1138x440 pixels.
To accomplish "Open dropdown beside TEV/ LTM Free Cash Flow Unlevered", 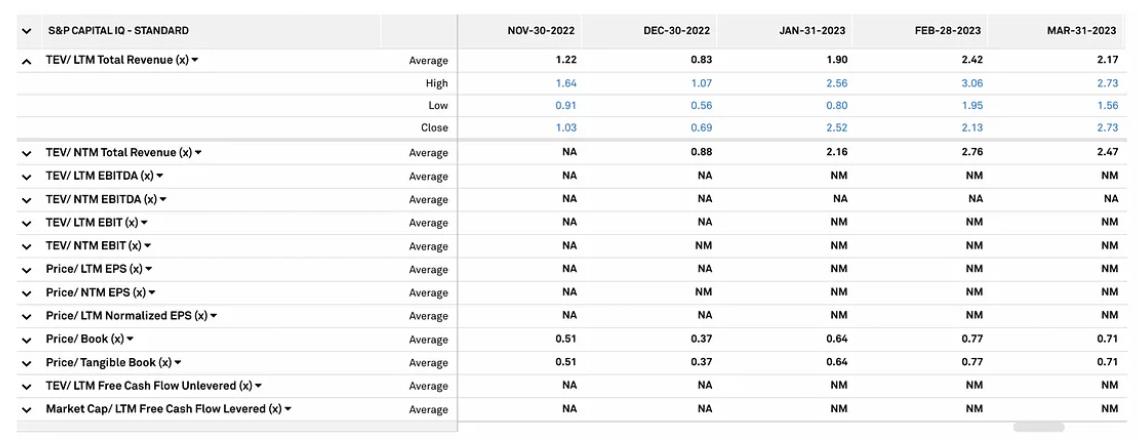I will [258, 386].
